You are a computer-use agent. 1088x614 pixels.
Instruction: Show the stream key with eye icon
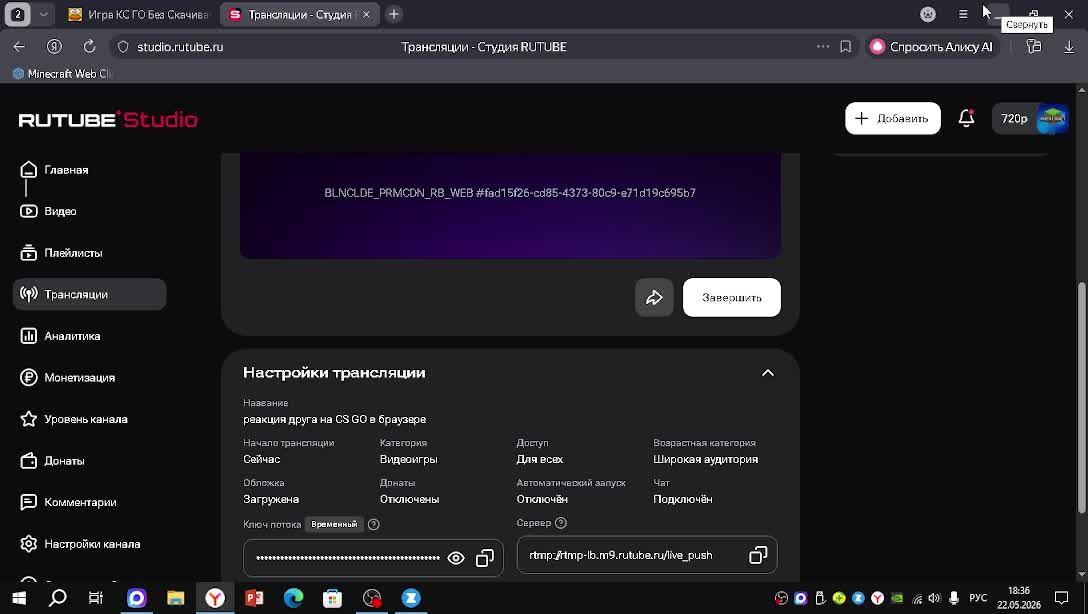[456, 558]
